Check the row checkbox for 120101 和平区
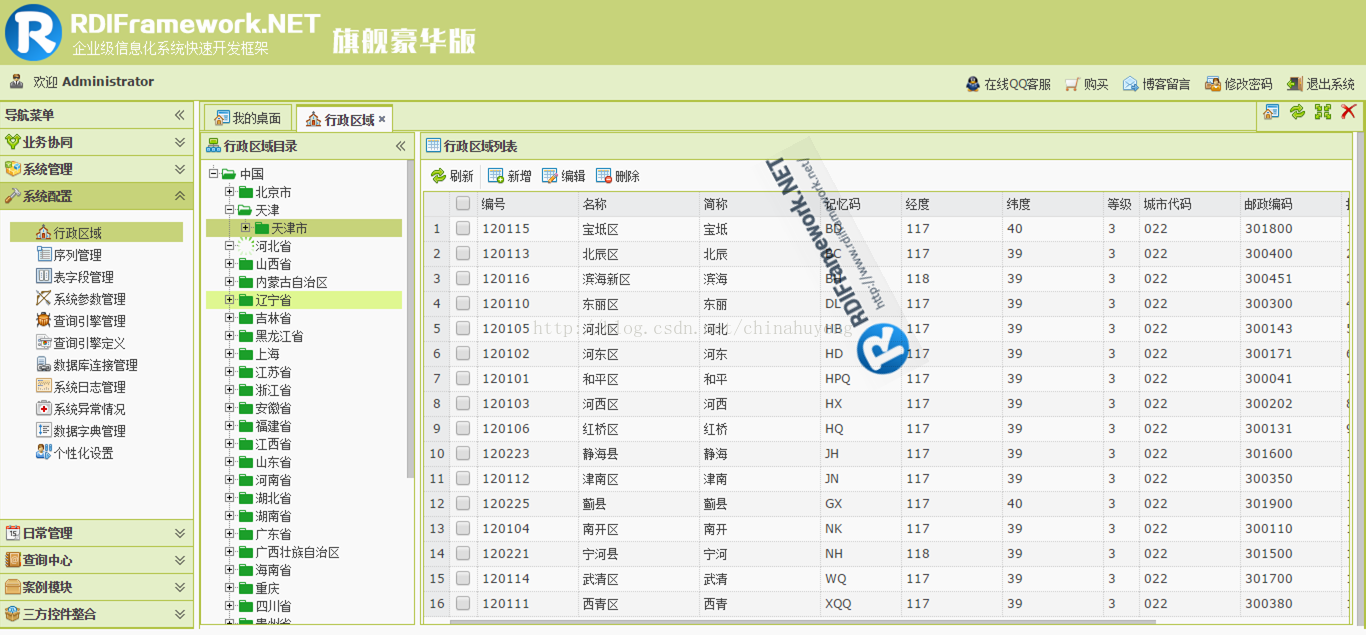 pyautogui.click(x=463, y=378)
